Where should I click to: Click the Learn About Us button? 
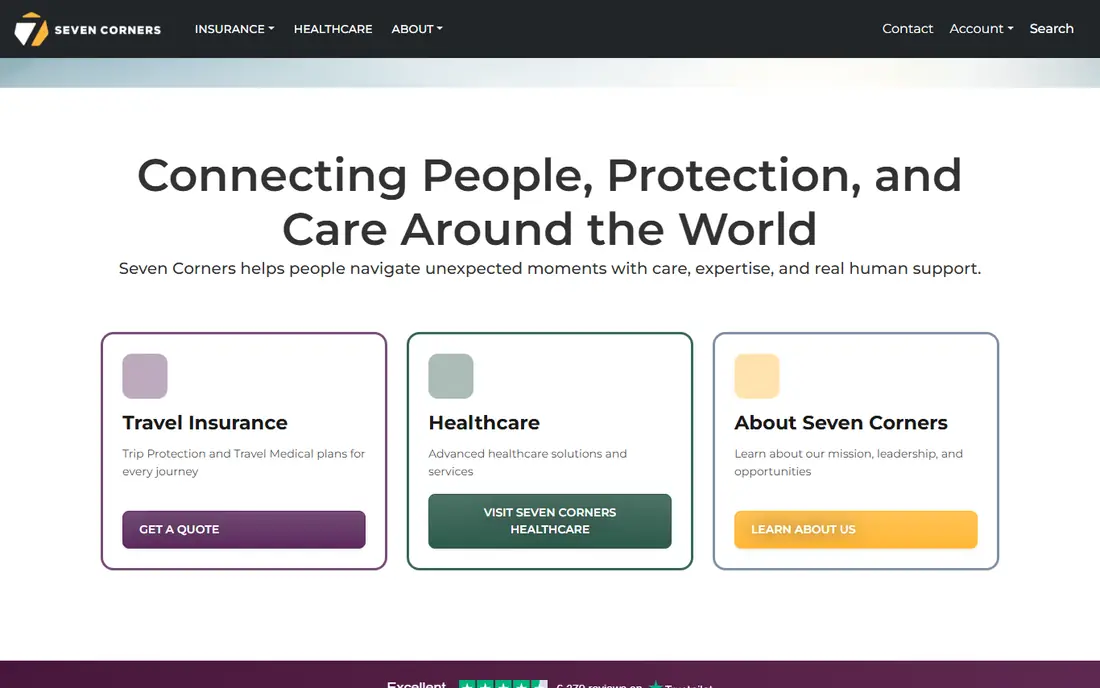click(855, 530)
